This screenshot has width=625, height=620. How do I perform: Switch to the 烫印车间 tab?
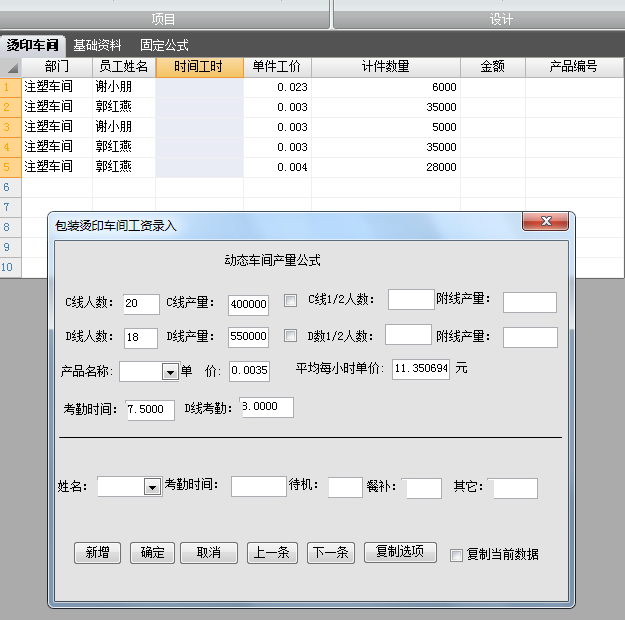click(x=32, y=45)
